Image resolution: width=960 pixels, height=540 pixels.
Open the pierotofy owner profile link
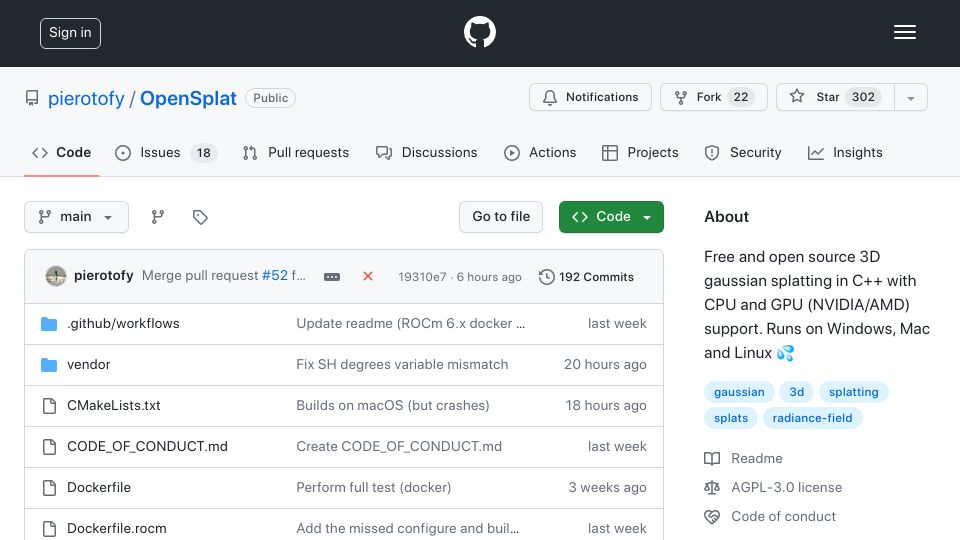[x=86, y=98]
